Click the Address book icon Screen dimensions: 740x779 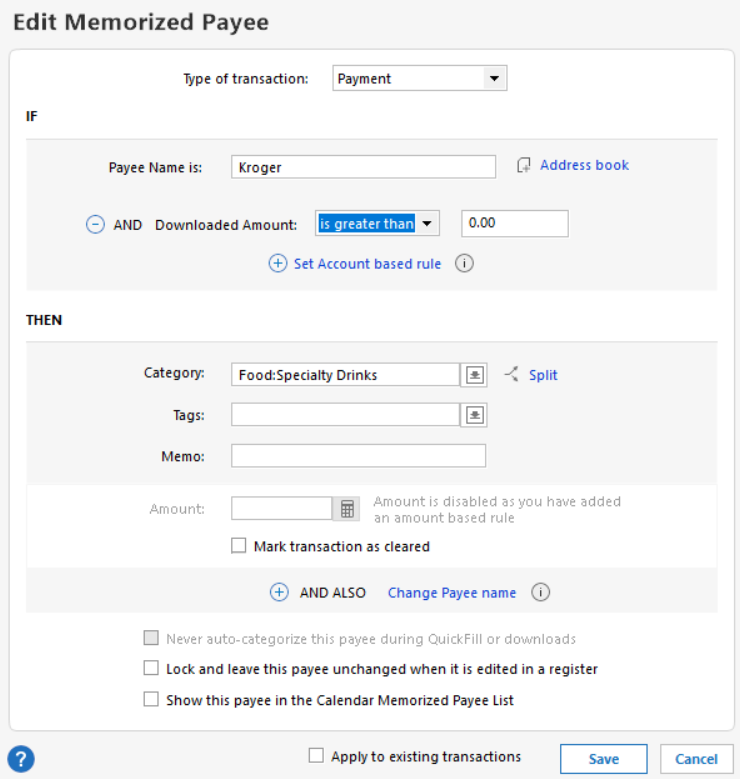[524, 166]
